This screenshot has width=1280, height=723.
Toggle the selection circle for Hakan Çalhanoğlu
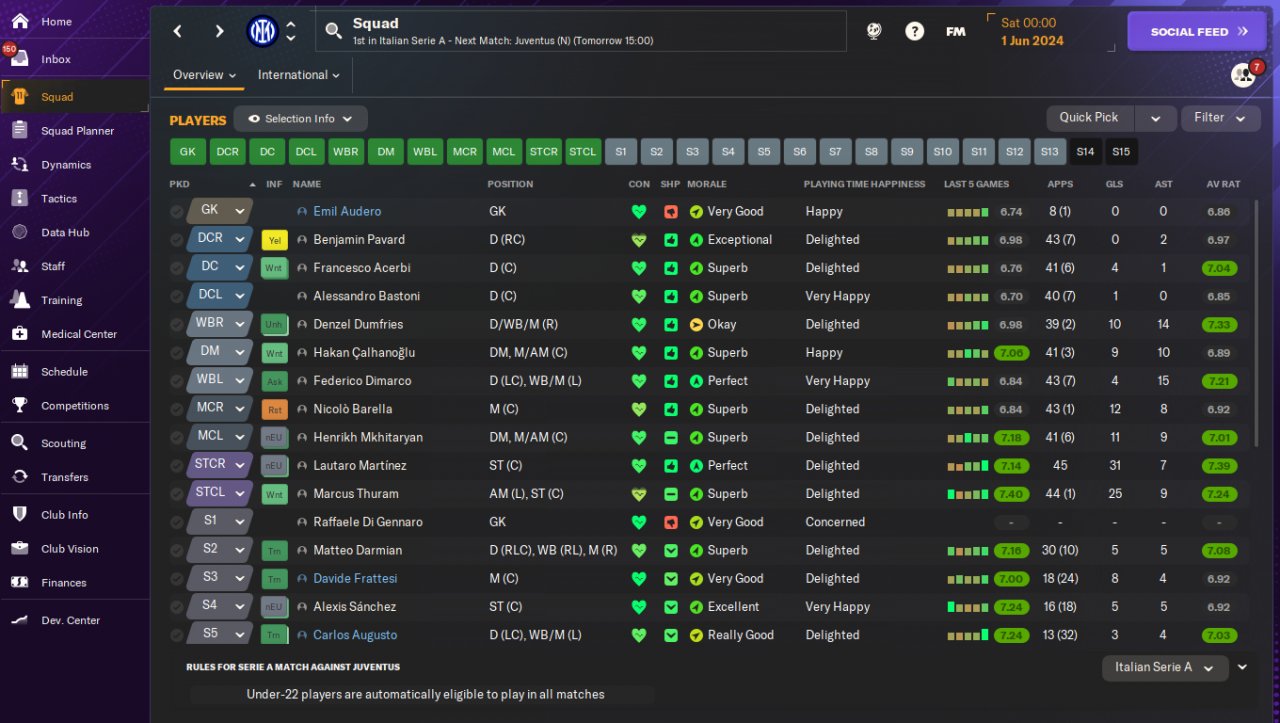click(x=177, y=353)
